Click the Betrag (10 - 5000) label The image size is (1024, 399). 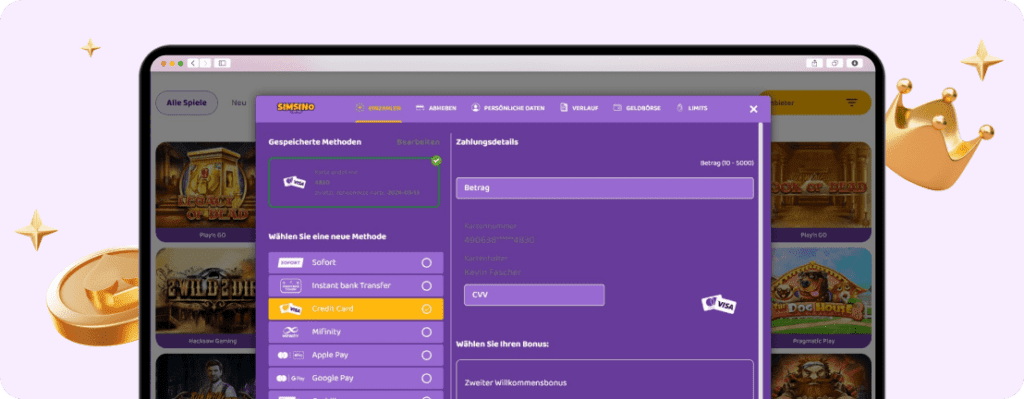727,163
